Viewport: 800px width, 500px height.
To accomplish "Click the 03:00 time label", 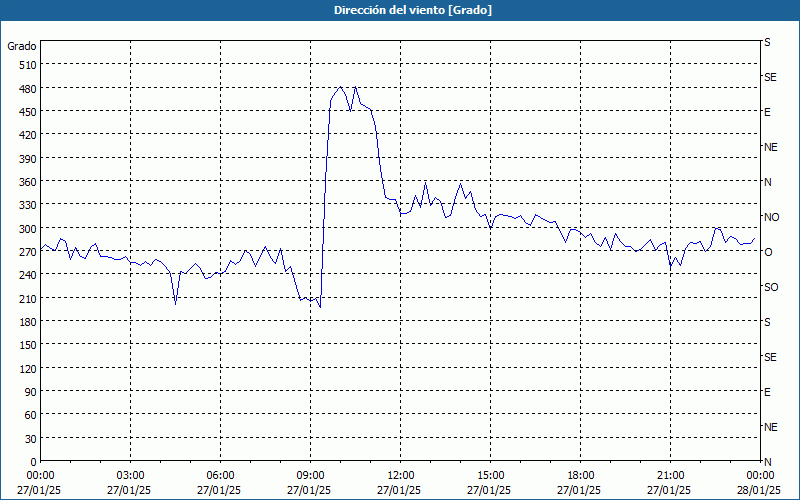I will click(131, 476).
